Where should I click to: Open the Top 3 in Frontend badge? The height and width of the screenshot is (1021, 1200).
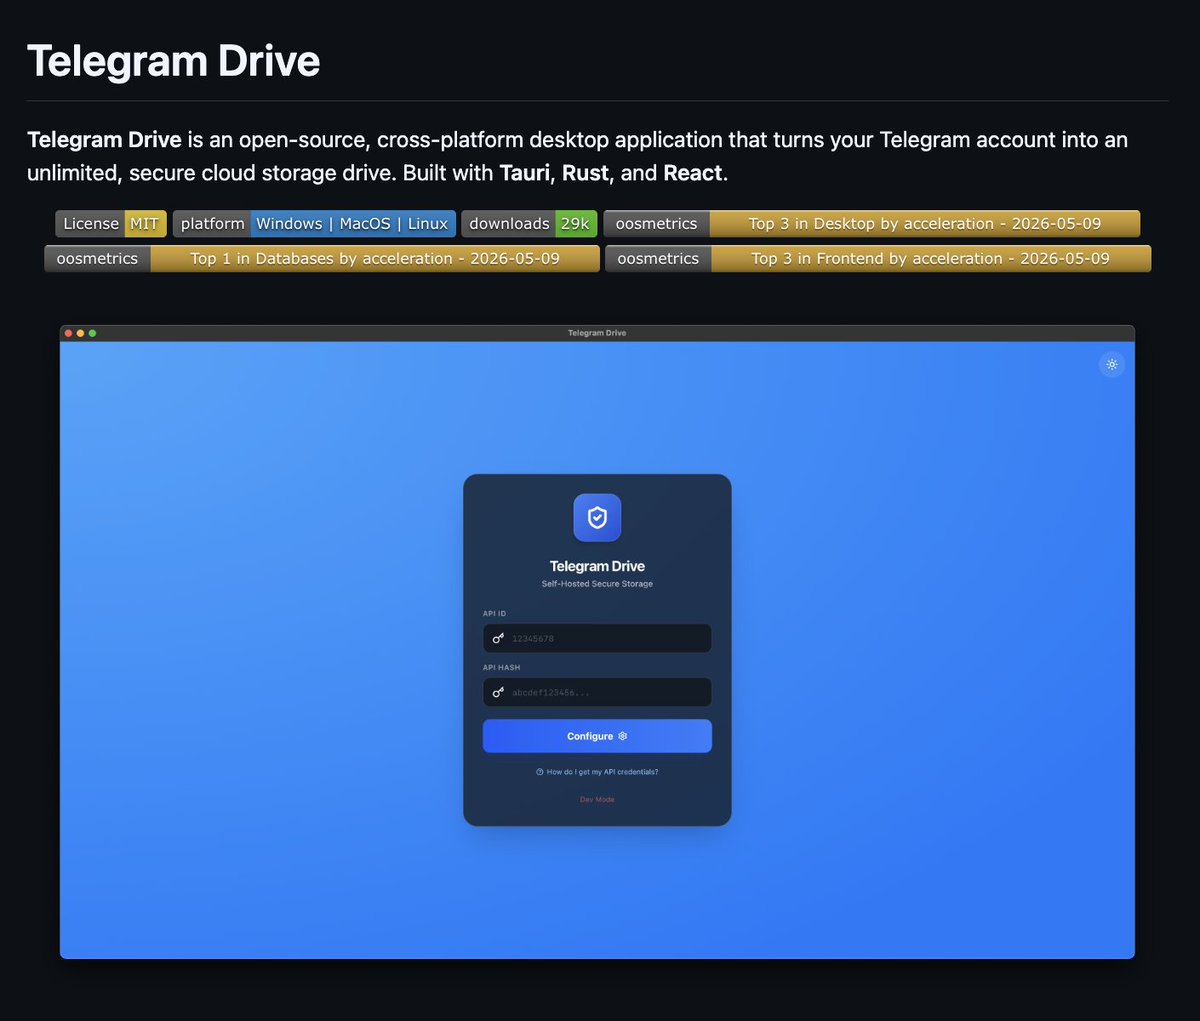click(x=878, y=258)
